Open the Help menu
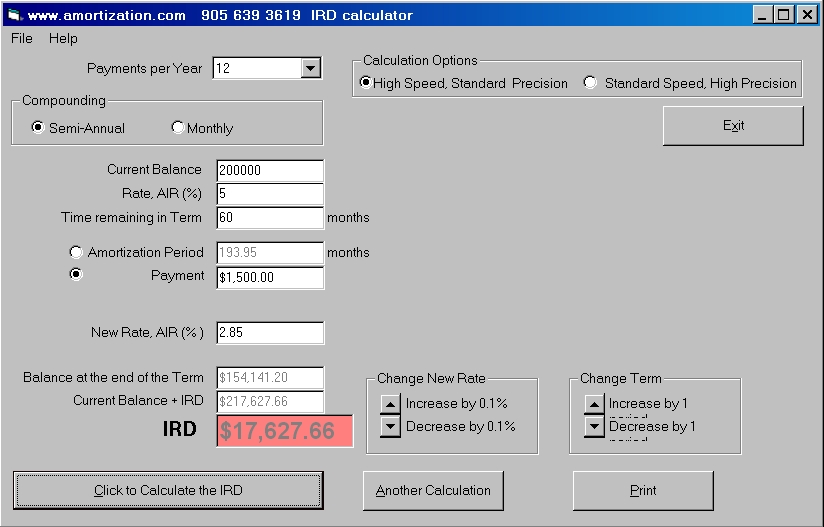Viewport: 824px width, 527px height. pos(63,38)
